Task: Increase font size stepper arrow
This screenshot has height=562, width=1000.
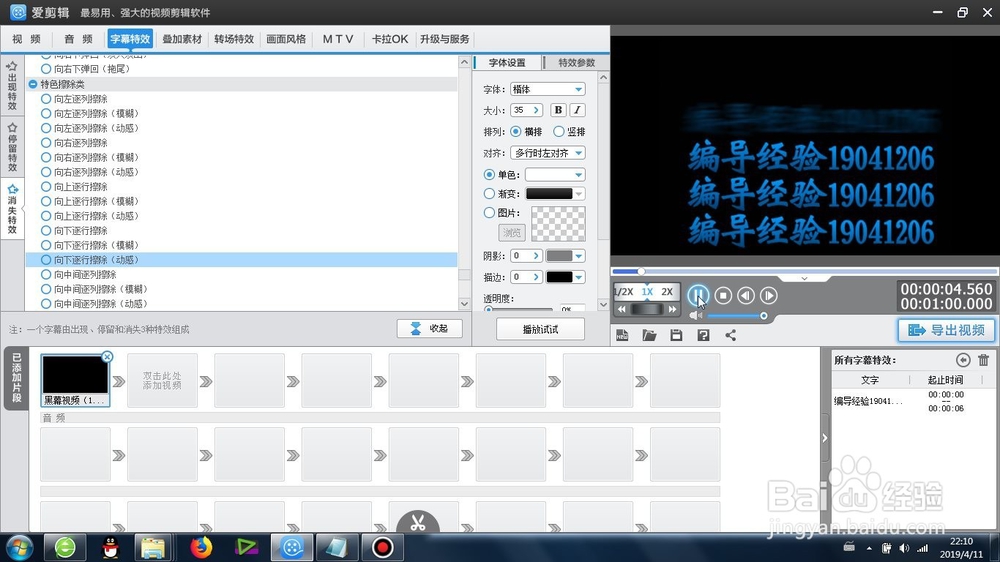Action: pyautogui.click(x=536, y=110)
